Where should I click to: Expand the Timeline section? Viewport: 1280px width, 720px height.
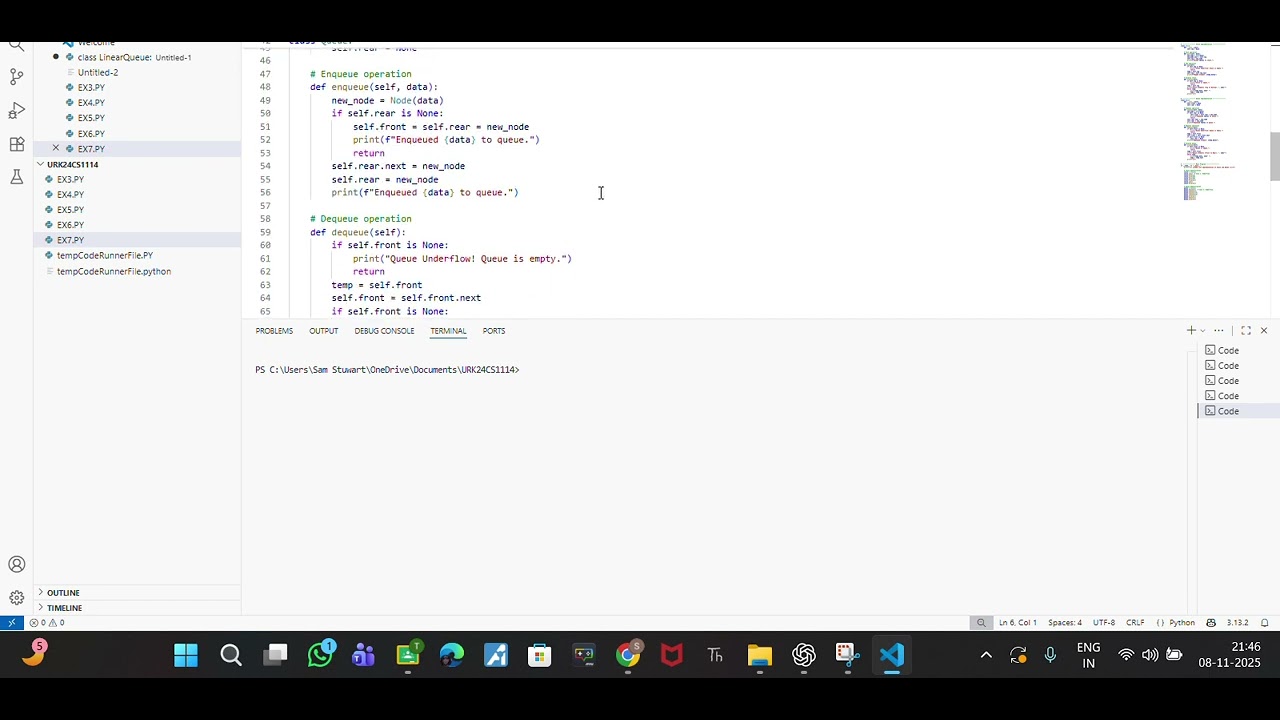pyautogui.click(x=64, y=608)
